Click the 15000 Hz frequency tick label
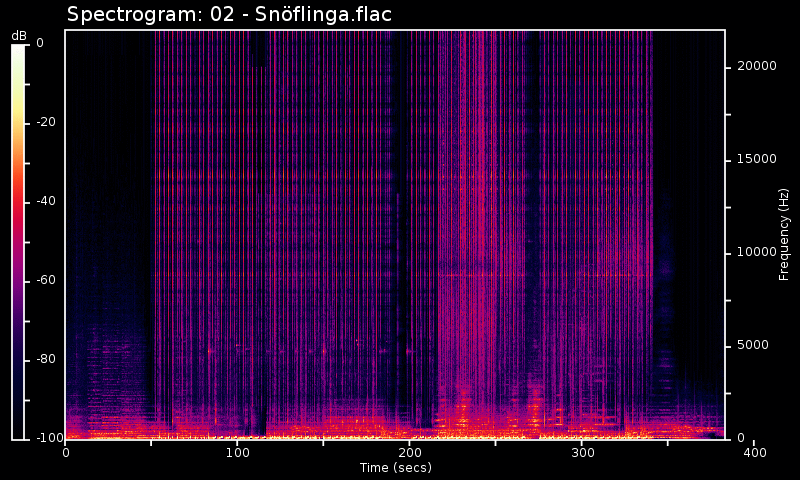The width and height of the screenshot is (800, 480). click(756, 159)
